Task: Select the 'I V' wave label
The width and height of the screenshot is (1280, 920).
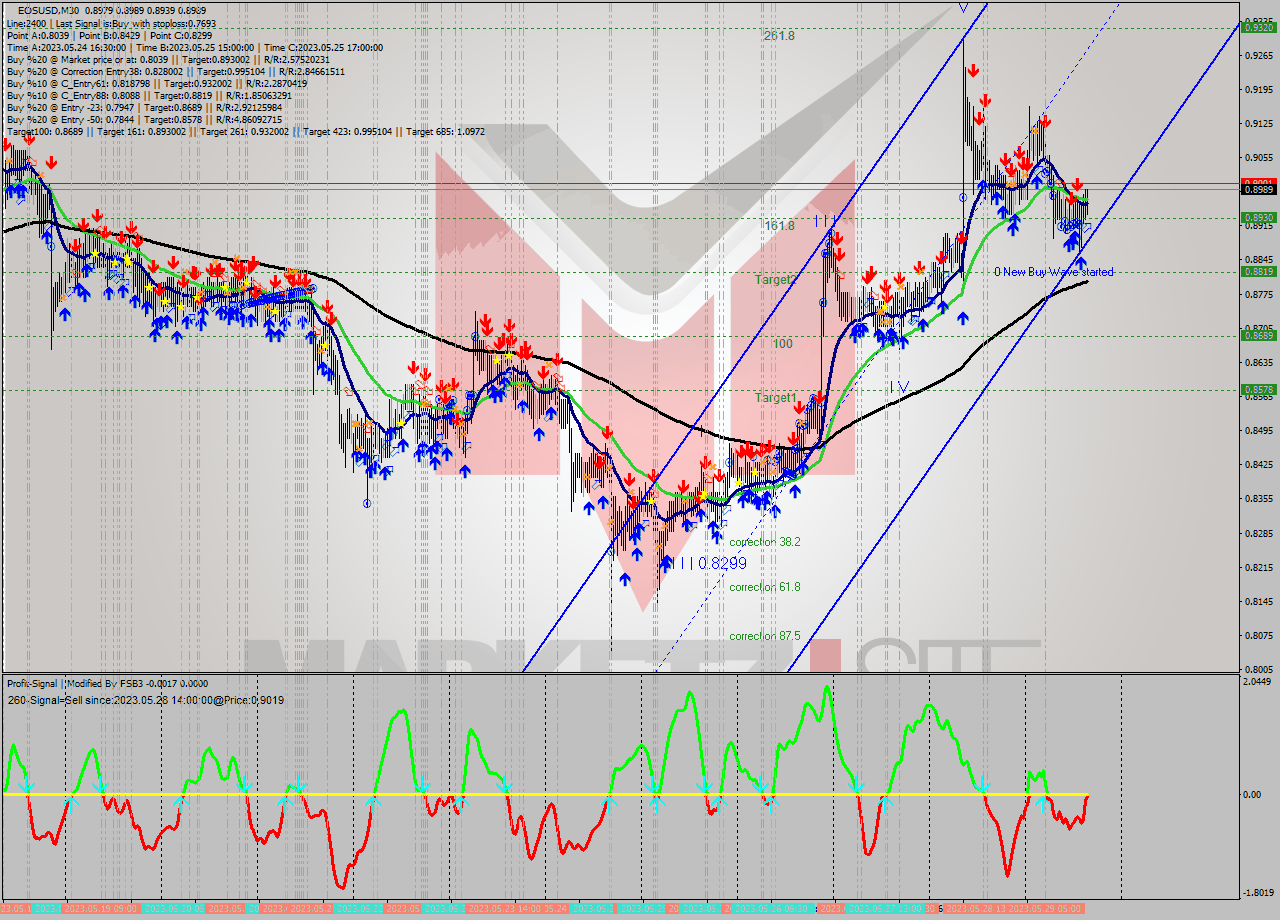Action: pos(899,387)
